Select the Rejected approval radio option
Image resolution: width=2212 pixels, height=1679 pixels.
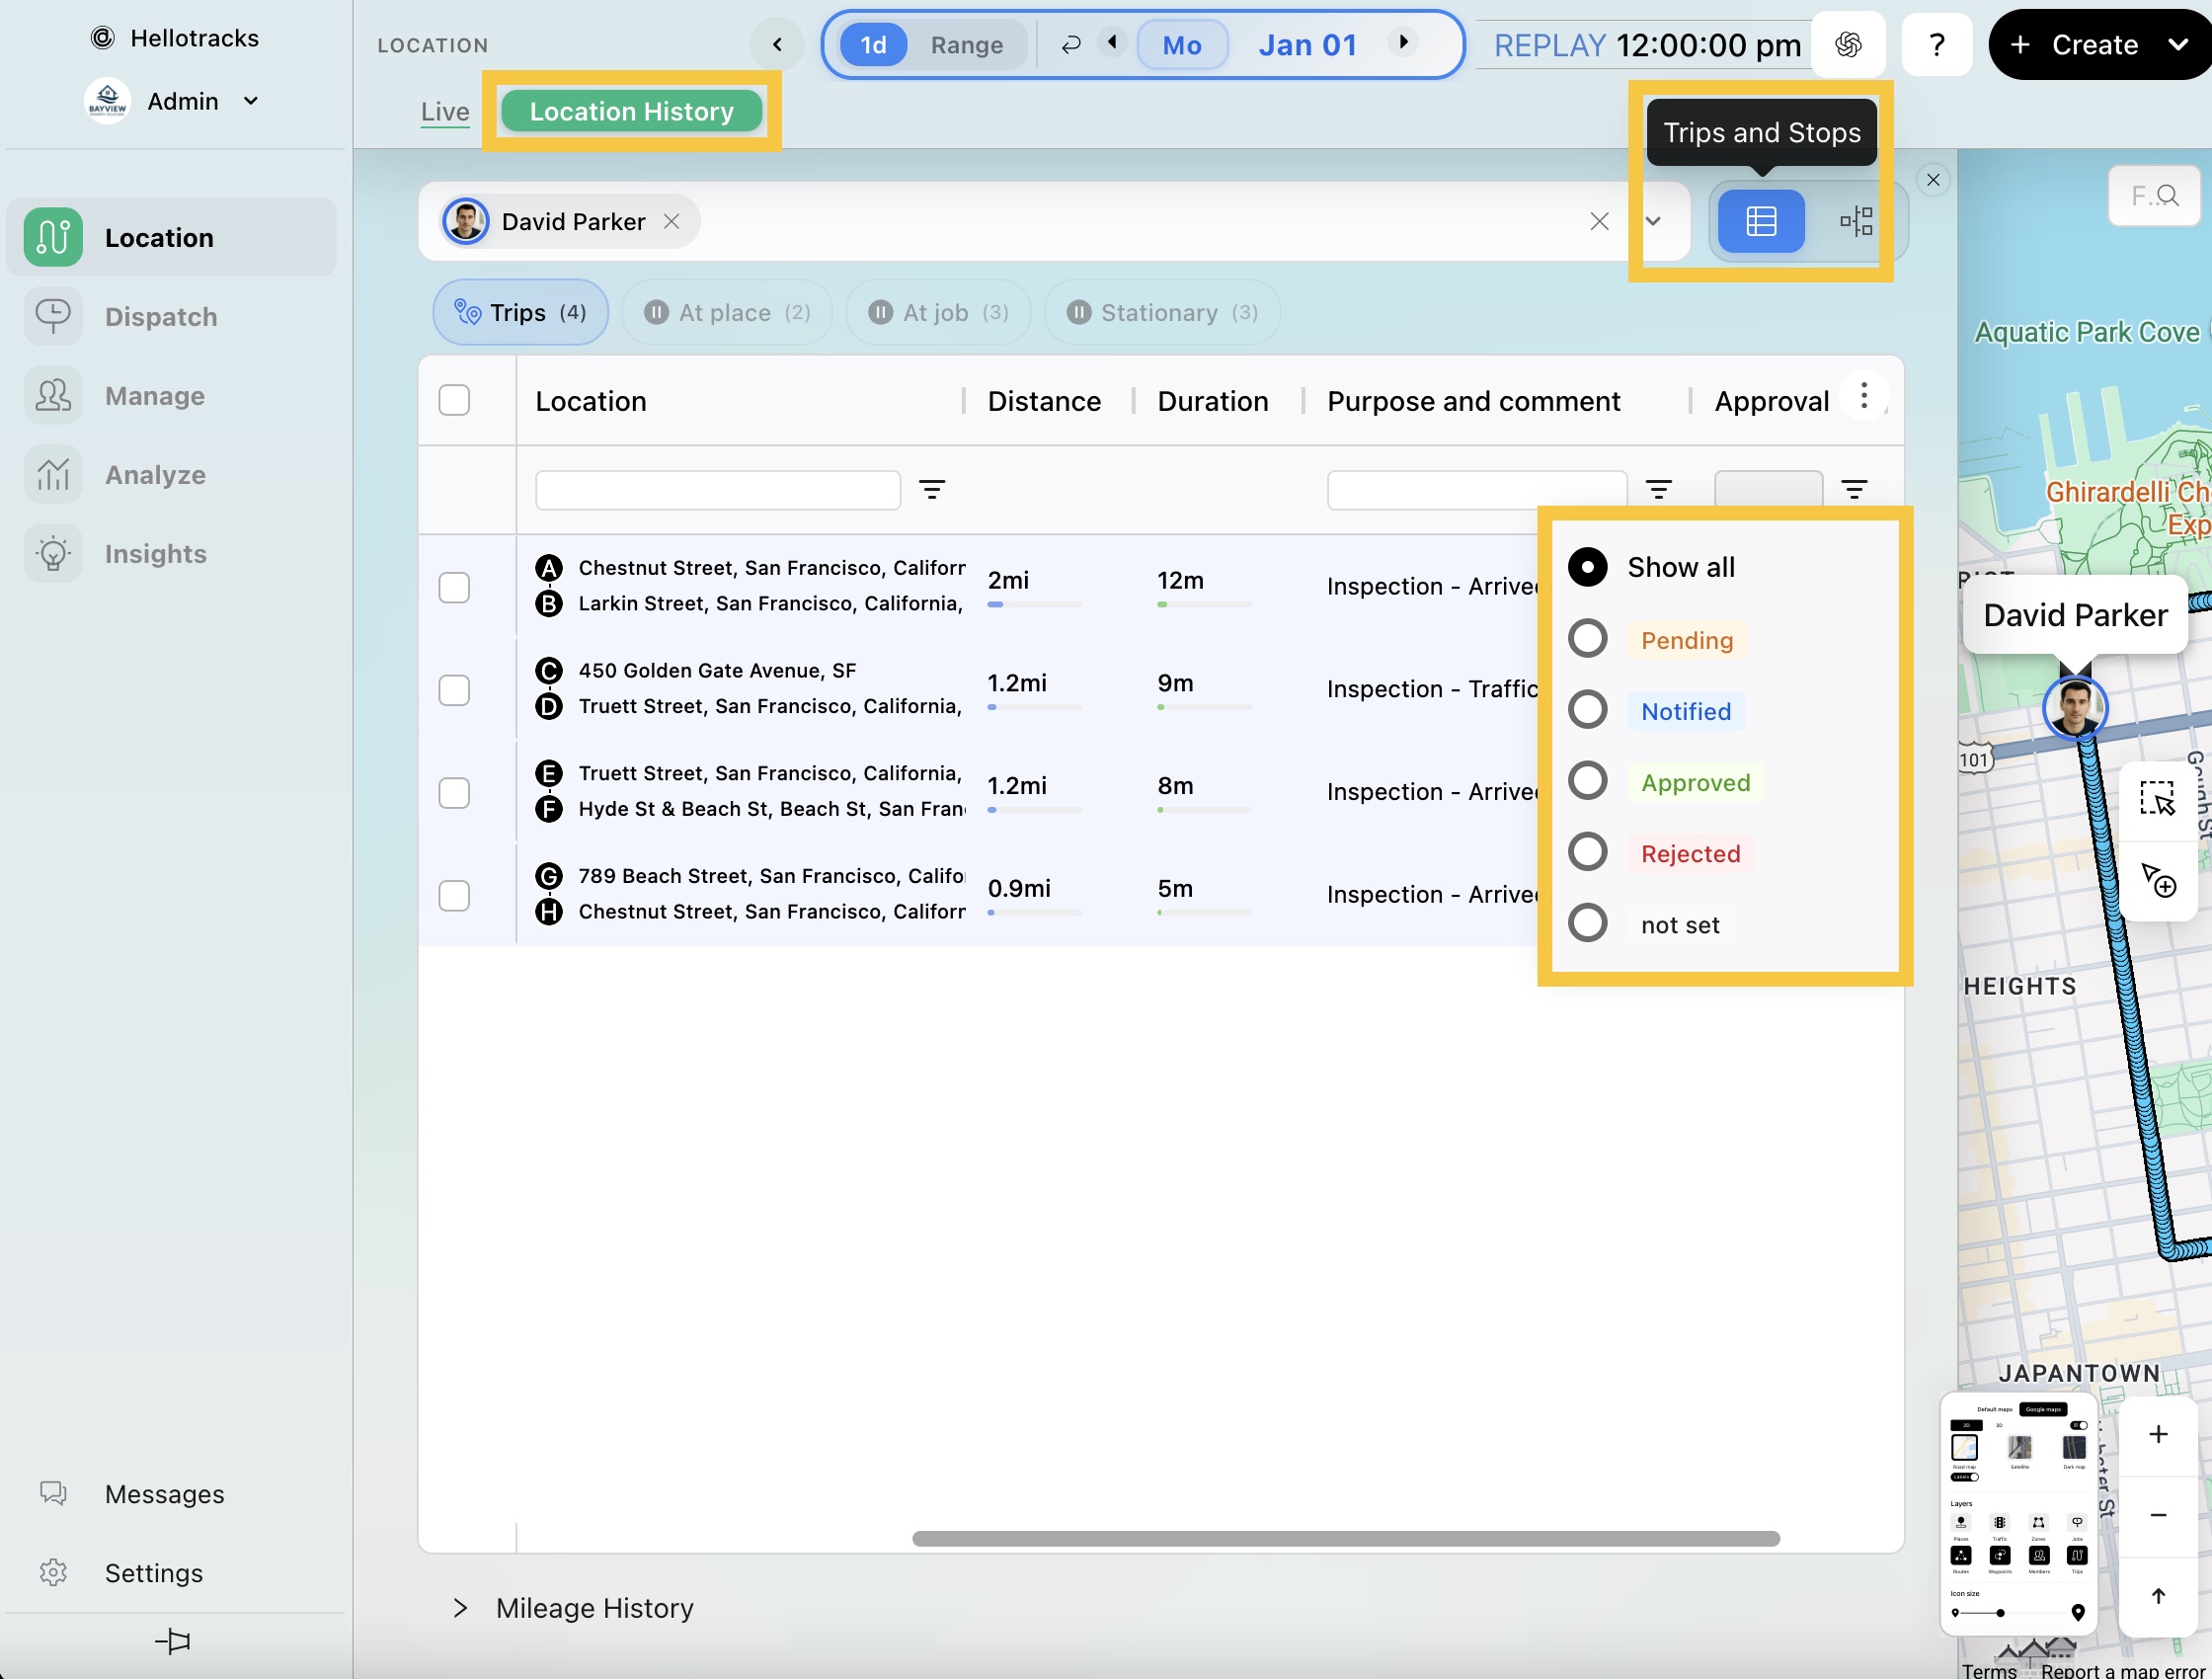point(1588,853)
